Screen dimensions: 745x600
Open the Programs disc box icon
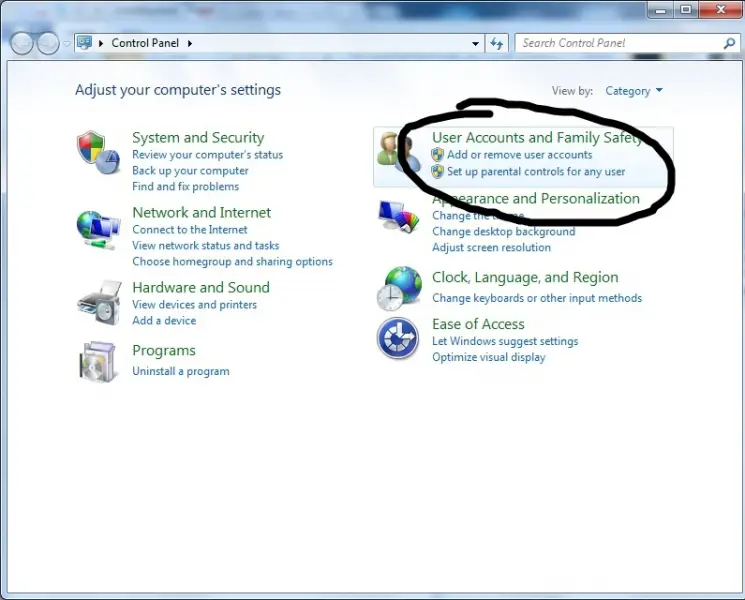click(97, 362)
